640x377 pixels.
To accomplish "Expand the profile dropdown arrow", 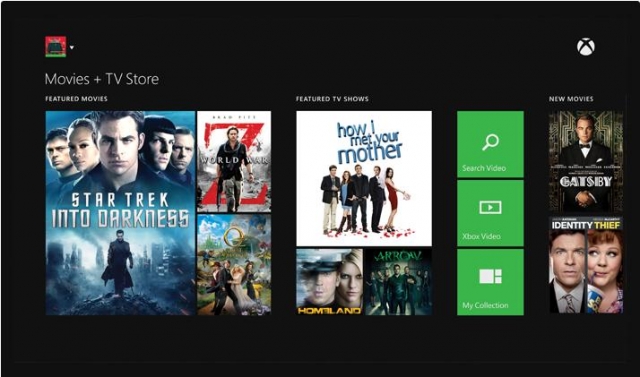I will pyautogui.click(x=72, y=47).
